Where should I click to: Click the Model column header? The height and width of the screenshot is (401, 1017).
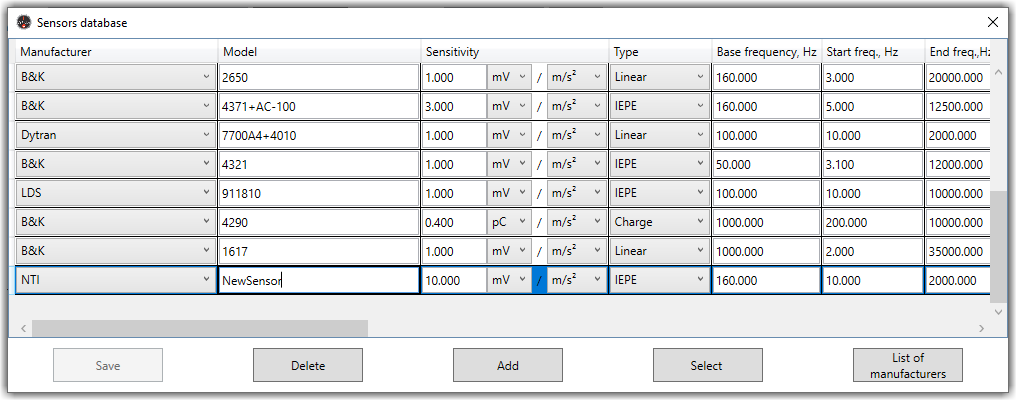point(318,52)
